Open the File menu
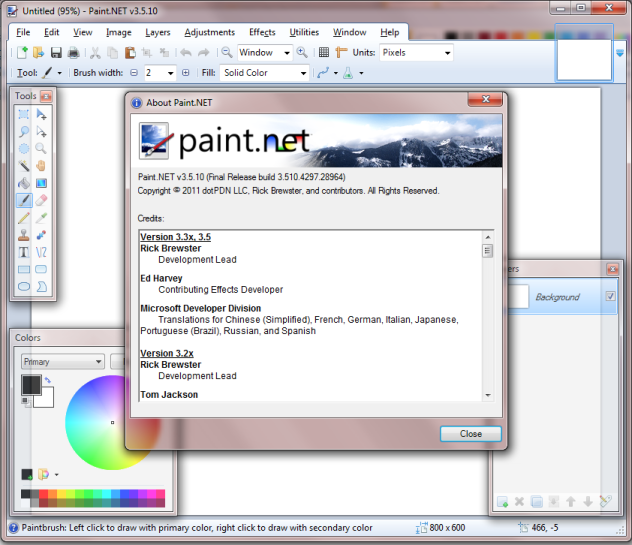The image size is (632, 545). tap(23, 32)
